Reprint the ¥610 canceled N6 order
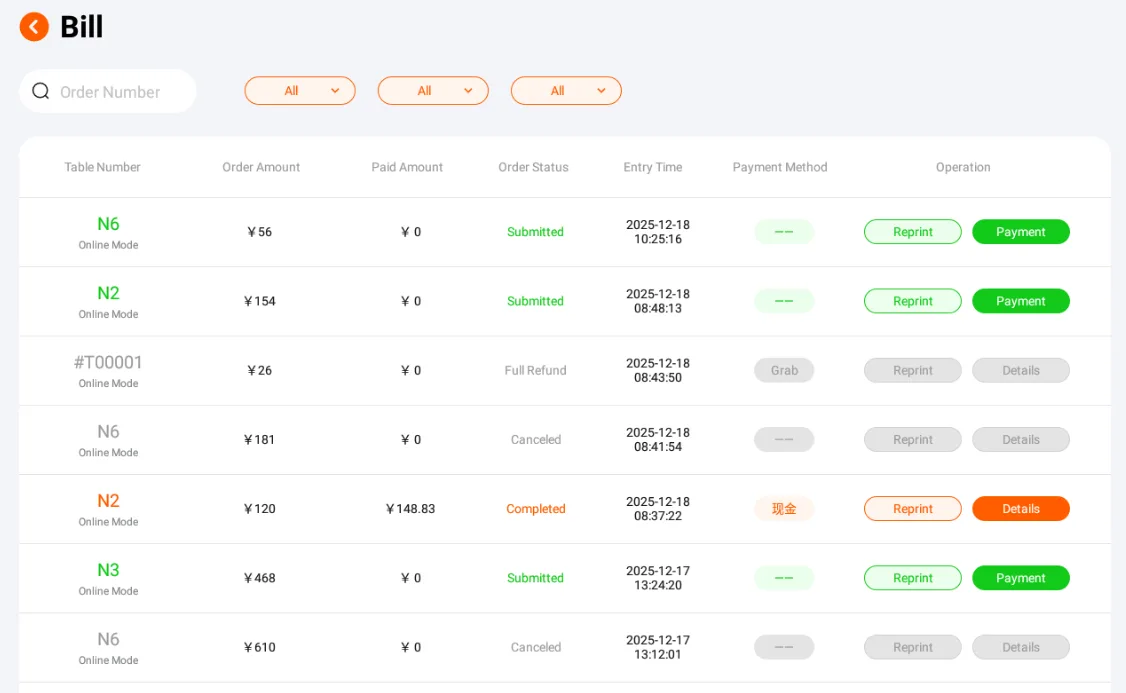The height and width of the screenshot is (693, 1126). [913, 647]
